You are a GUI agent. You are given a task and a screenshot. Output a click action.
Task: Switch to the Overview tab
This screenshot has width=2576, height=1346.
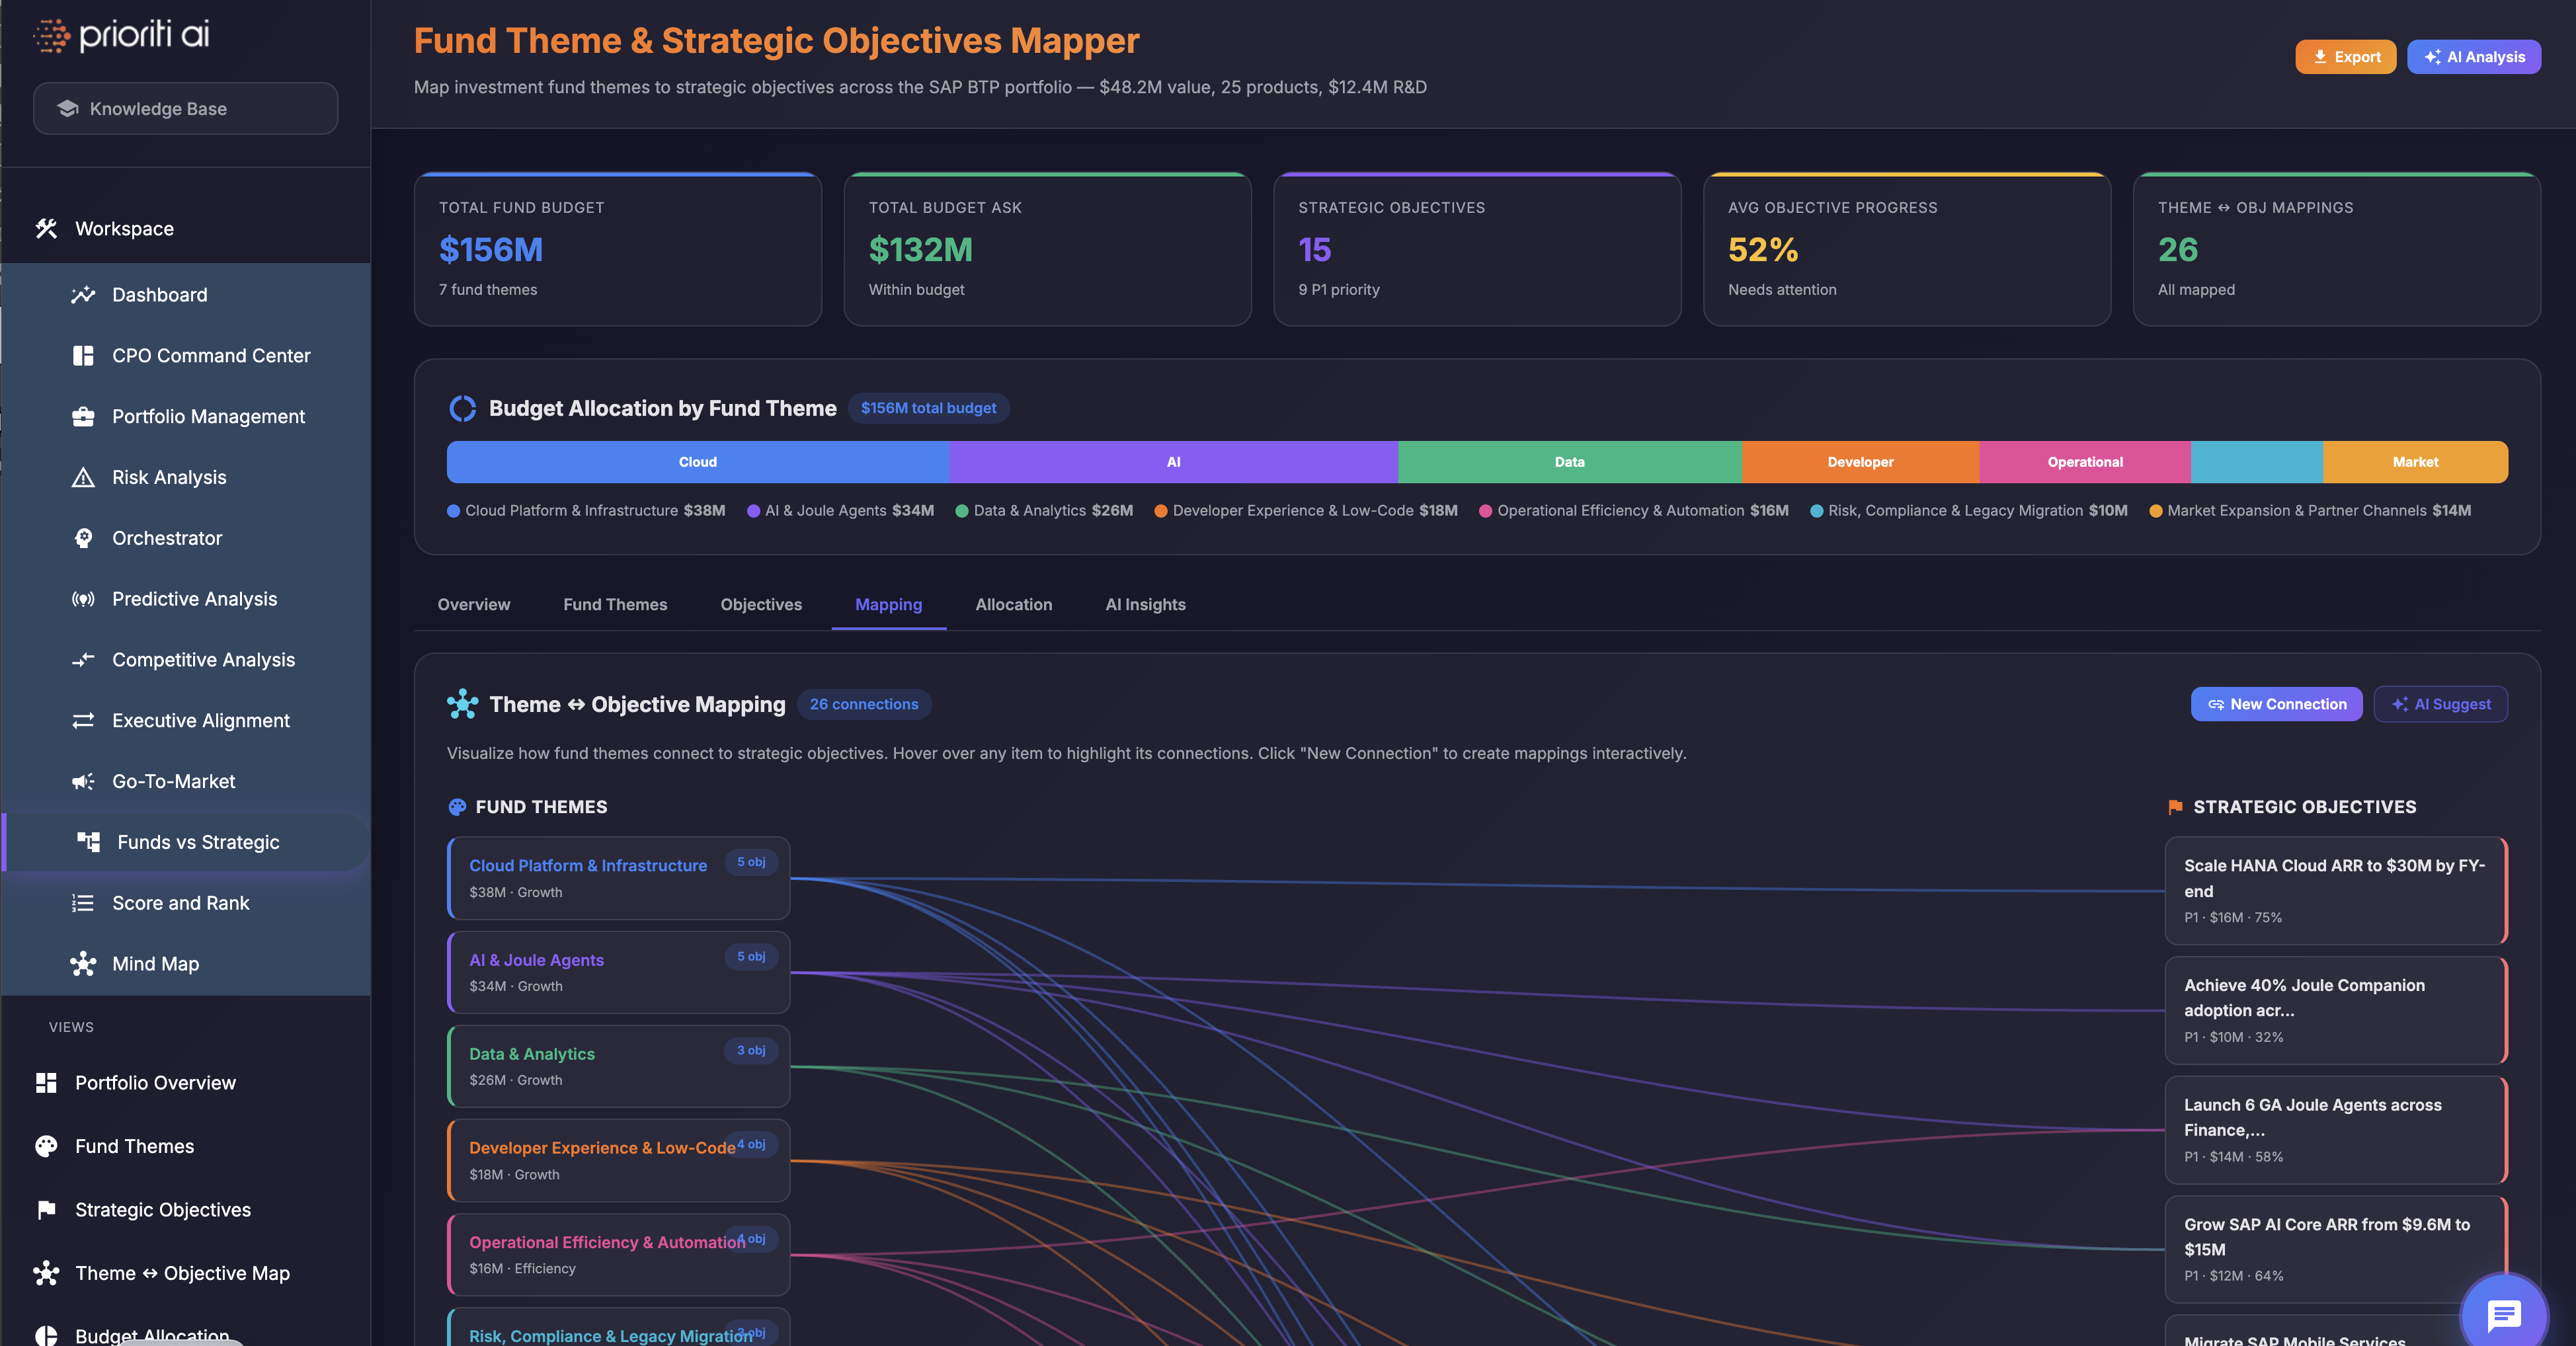click(x=473, y=605)
